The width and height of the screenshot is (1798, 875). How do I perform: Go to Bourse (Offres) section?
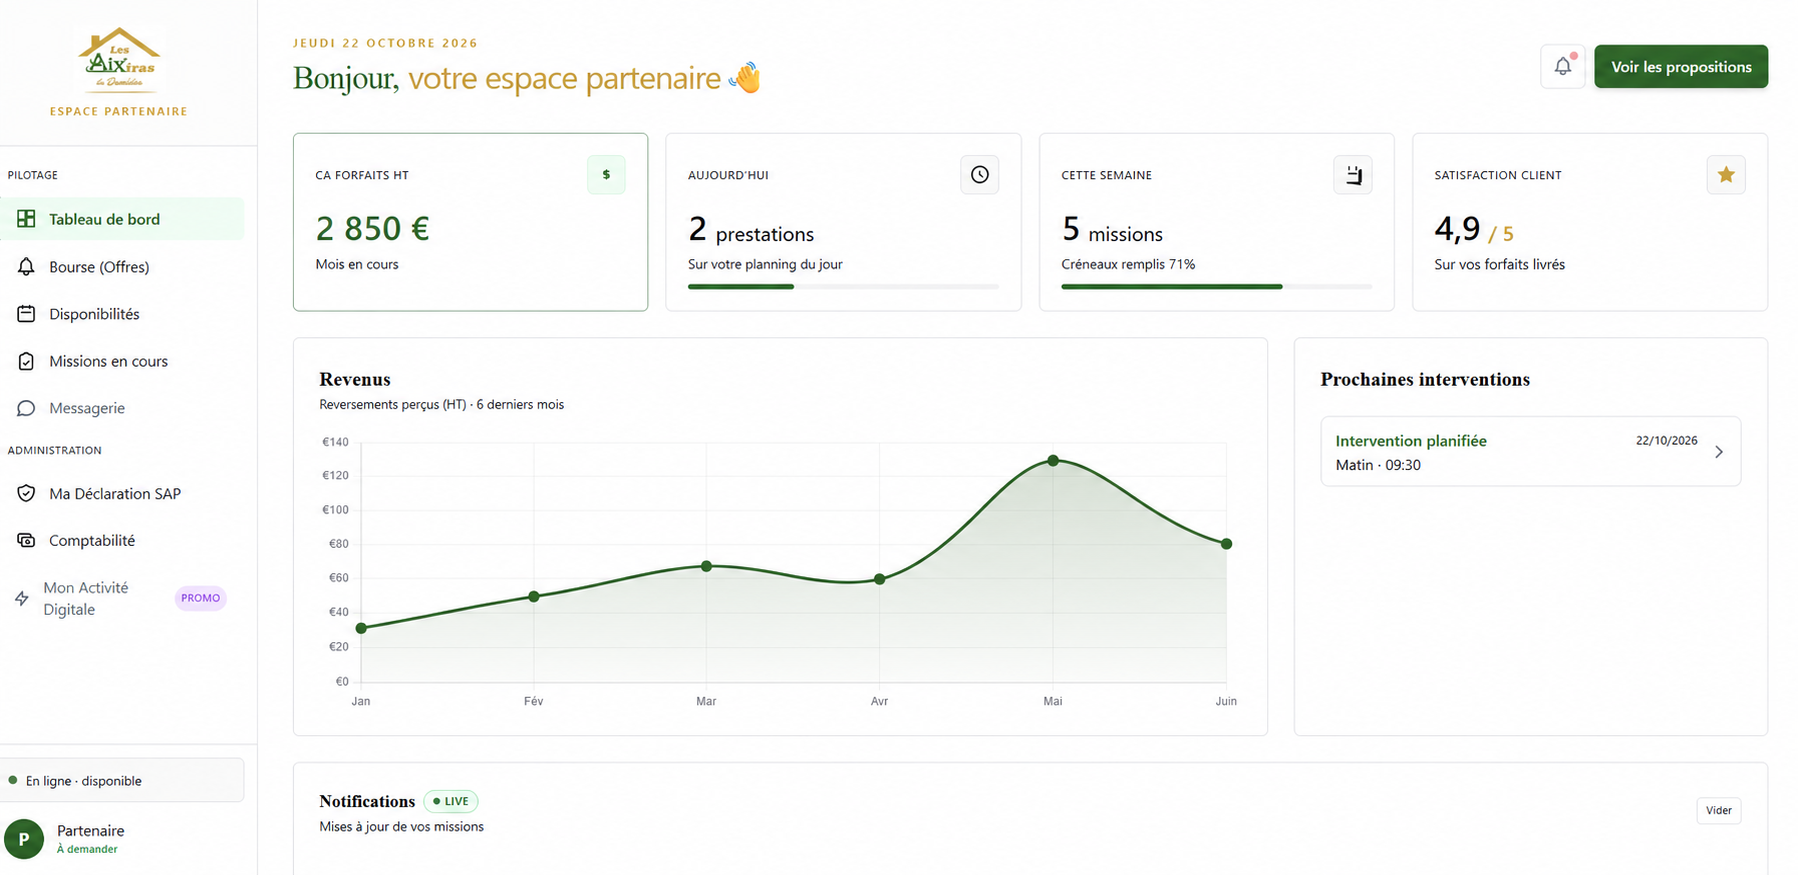click(122, 267)
